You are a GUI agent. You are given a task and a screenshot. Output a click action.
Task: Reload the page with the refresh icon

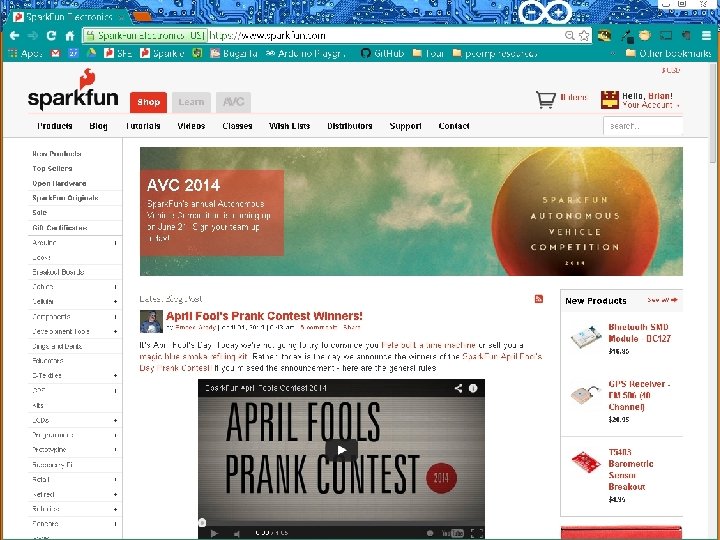(x=51, y=35)
